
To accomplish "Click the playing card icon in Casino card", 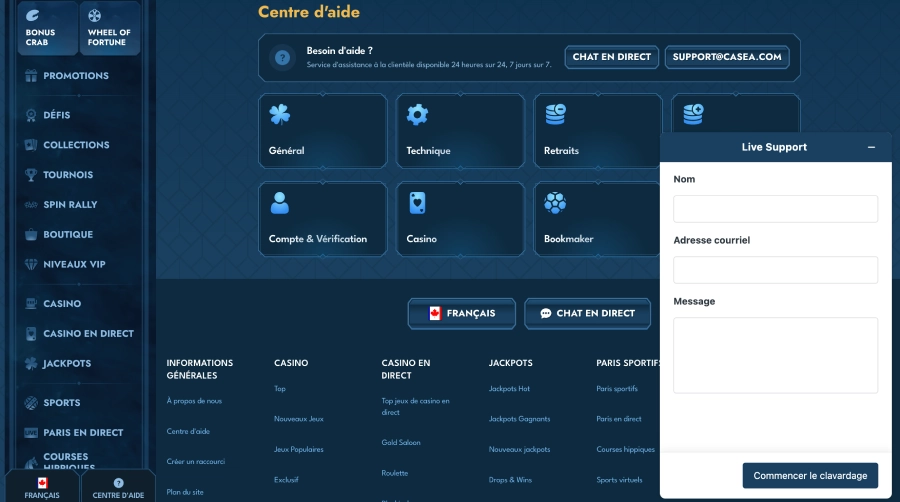I will point(417,203).
